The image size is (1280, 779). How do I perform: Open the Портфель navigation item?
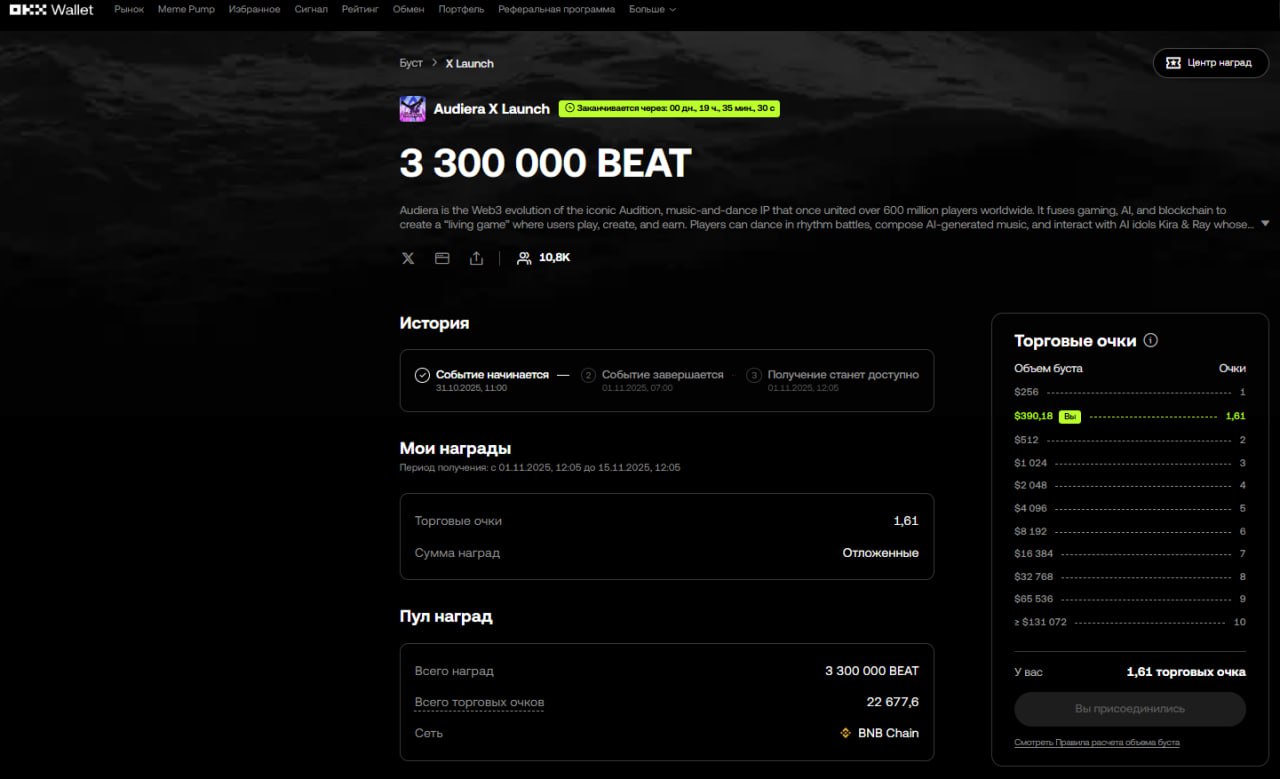point(461,9)
